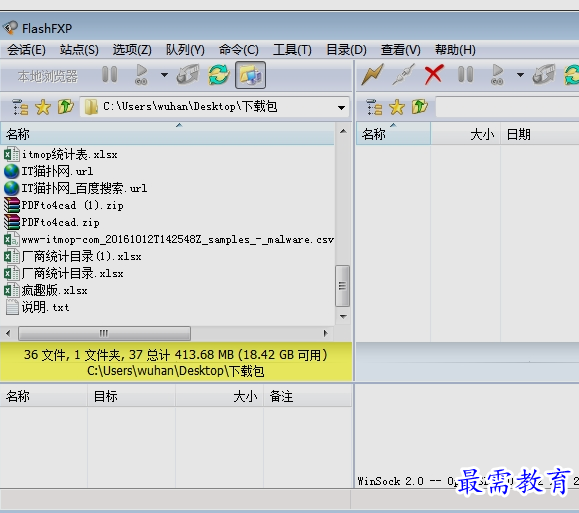Toggle local folder tree view icon
This screenshot has width=579, height=513.
pos(20,107)
